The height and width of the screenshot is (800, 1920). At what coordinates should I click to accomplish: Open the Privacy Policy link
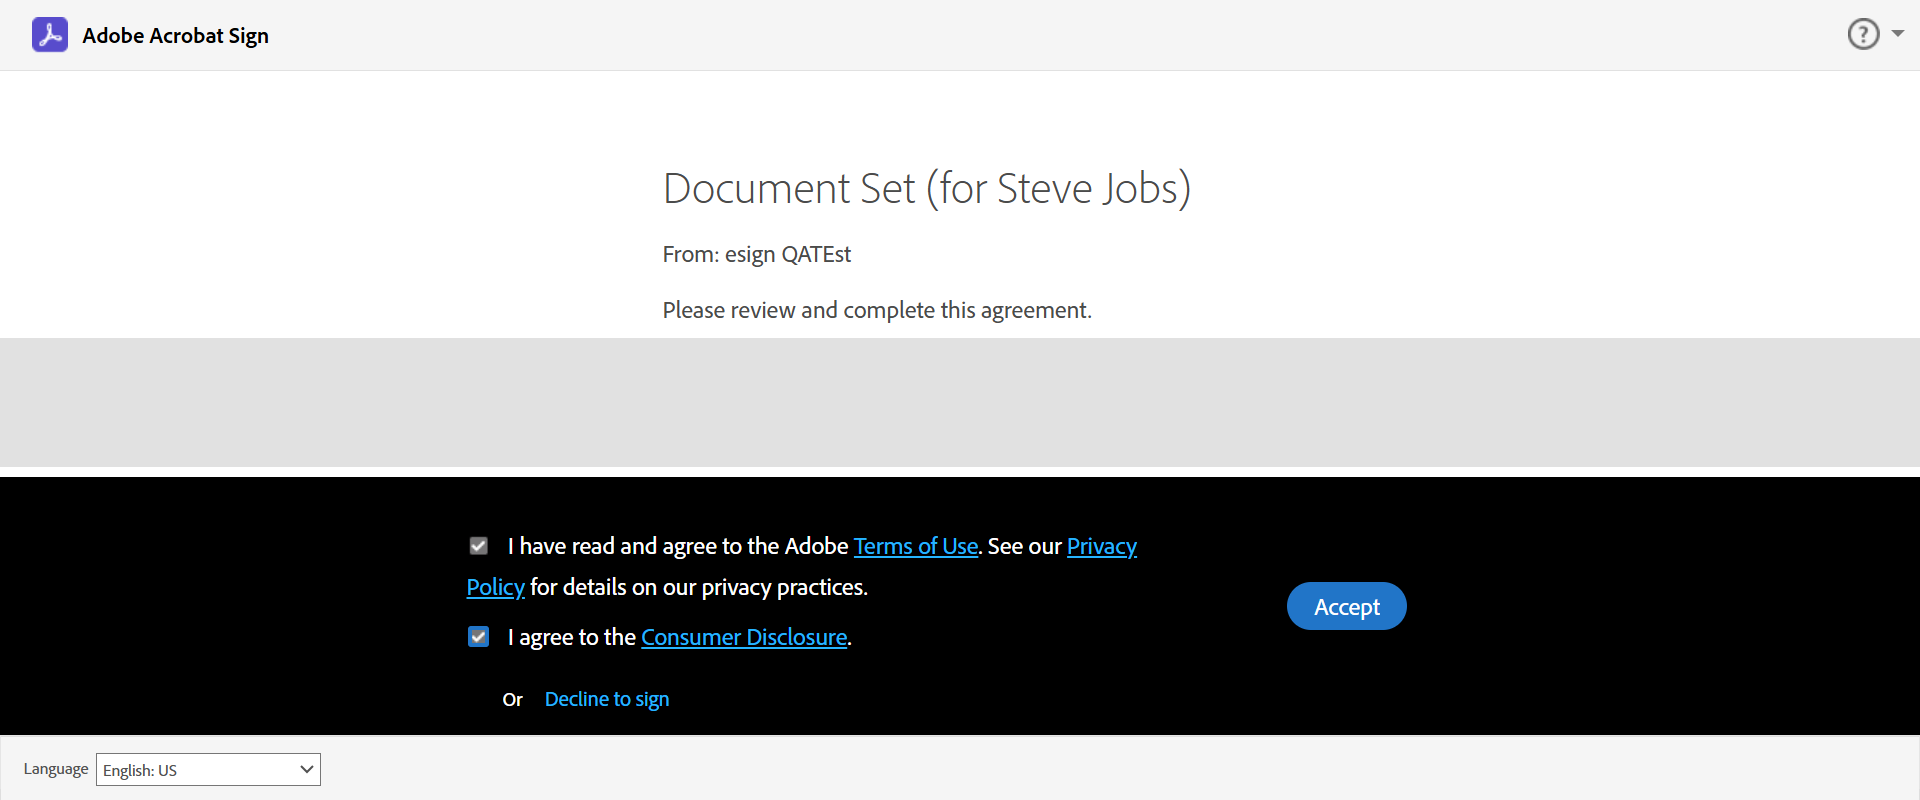click(1101, 546)
